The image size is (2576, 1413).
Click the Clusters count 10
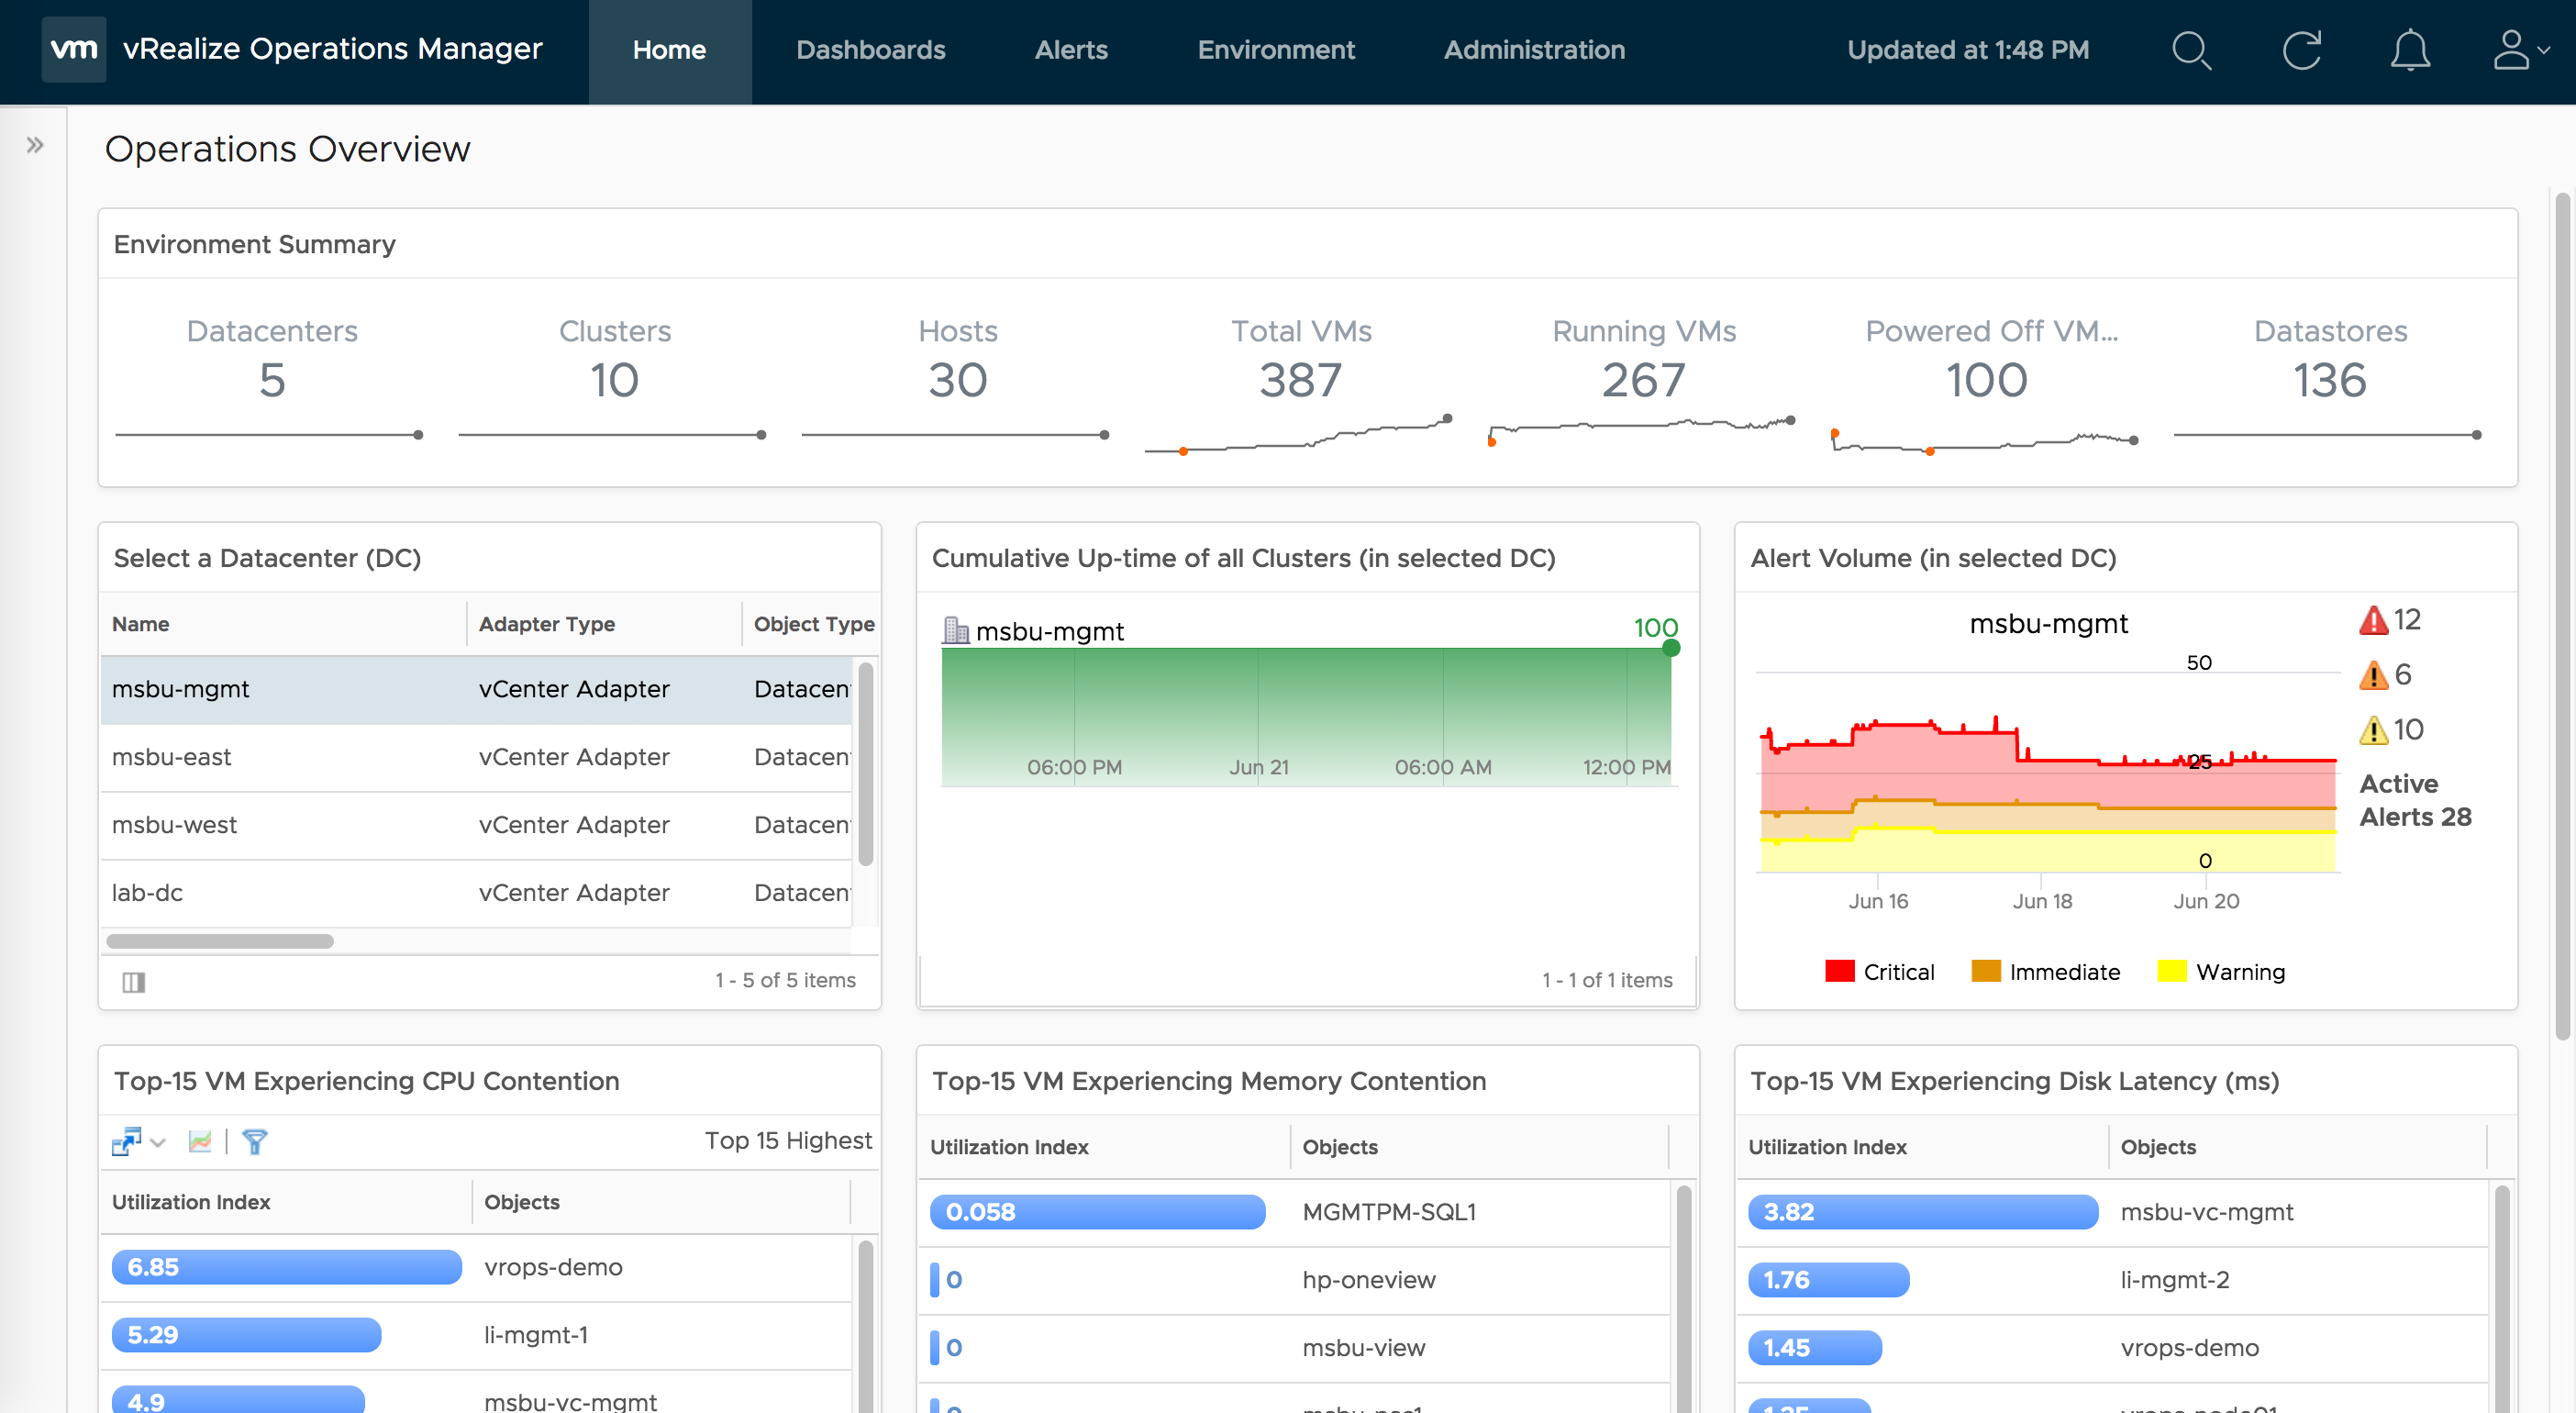[x=614, y=380]
